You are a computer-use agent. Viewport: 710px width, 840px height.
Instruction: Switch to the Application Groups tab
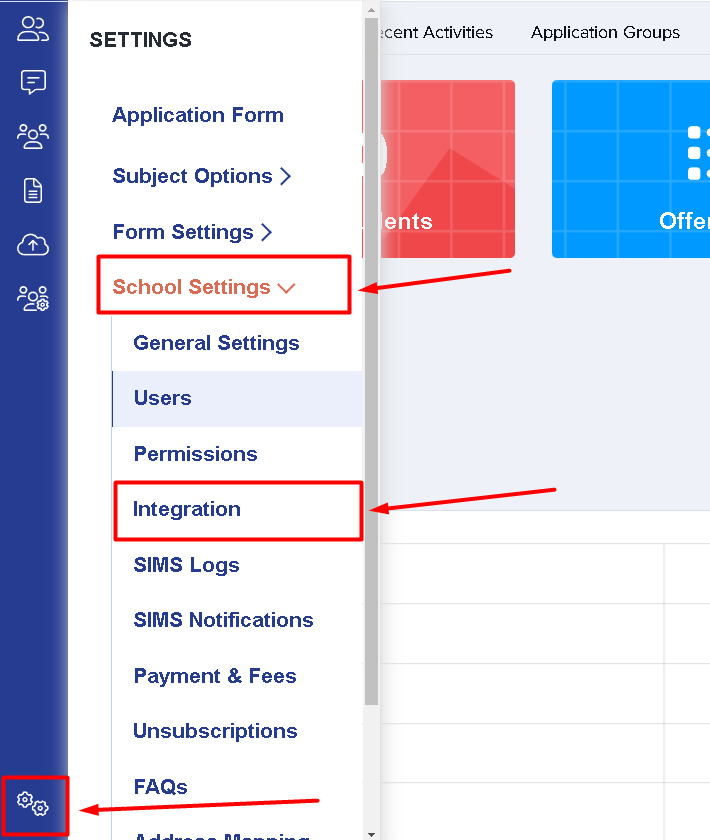[x=605, y=32]
